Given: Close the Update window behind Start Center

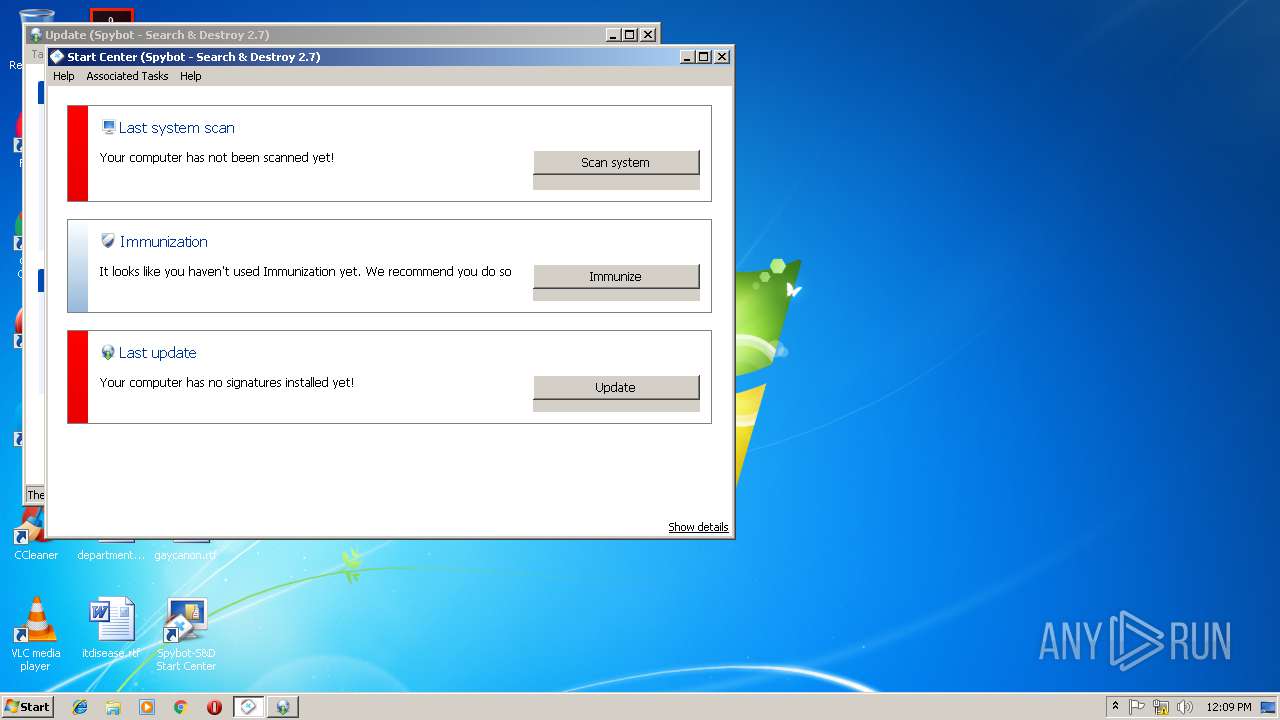Looking at the screenshot, I should coord(648,35).
